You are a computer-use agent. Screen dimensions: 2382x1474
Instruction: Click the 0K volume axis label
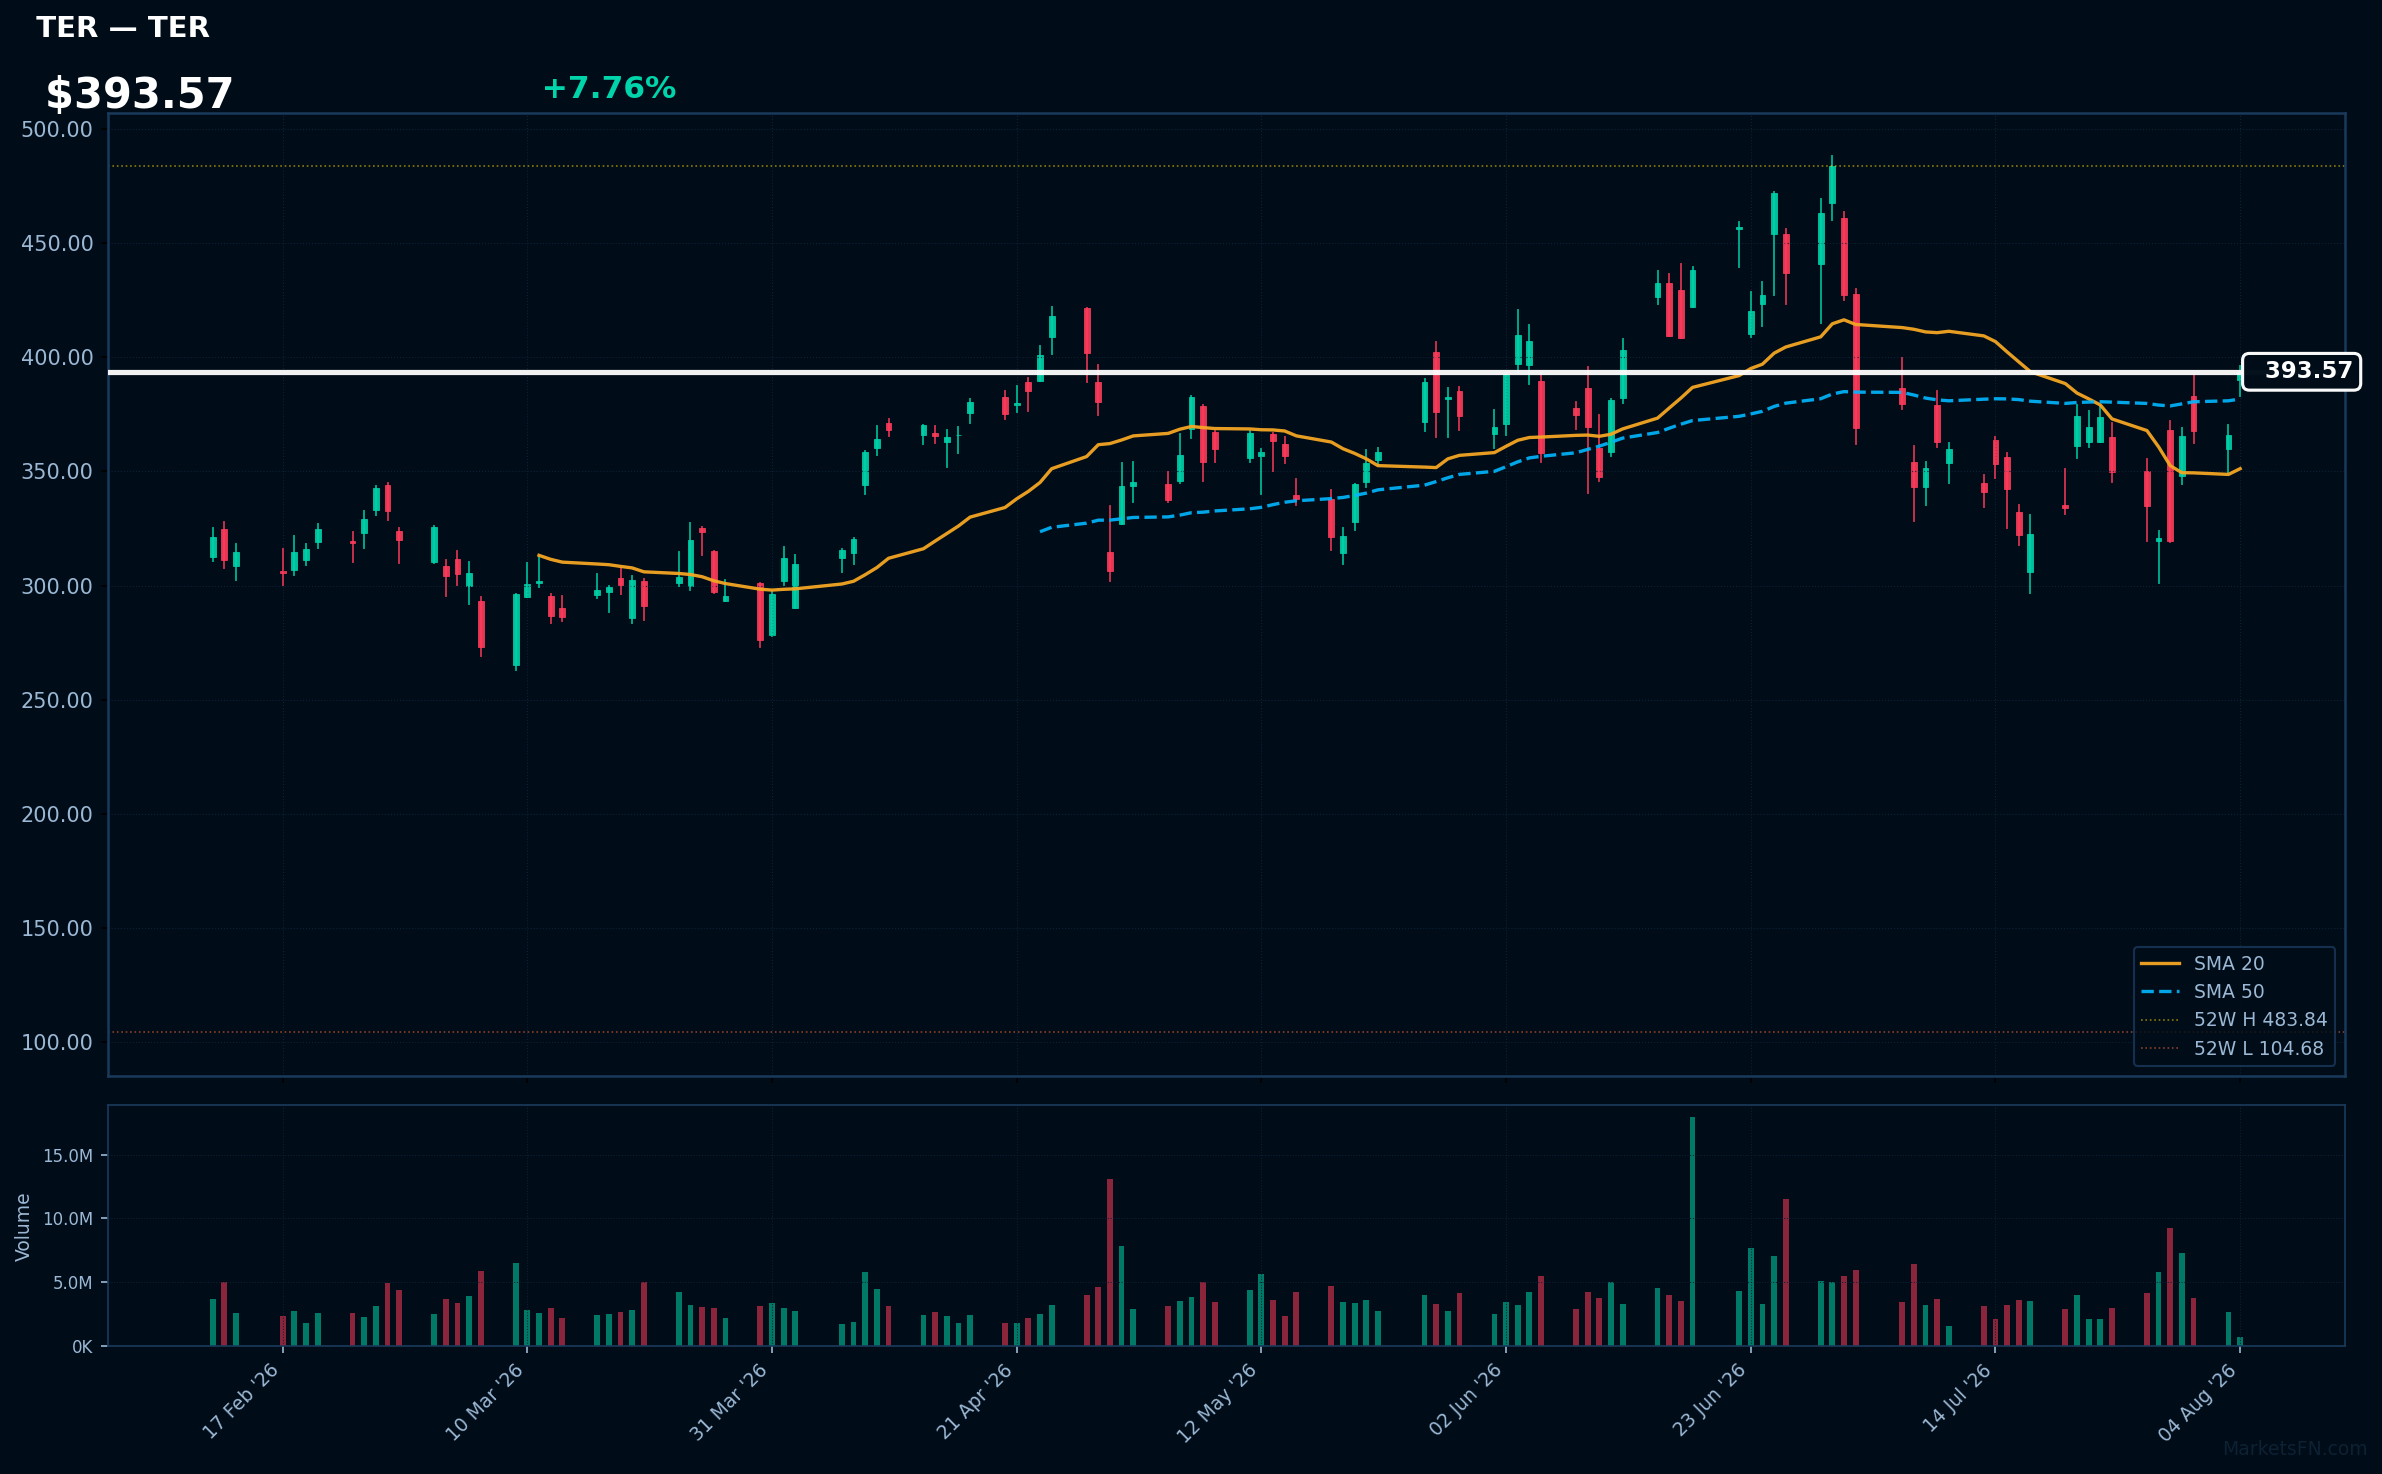pyautogui.click(x=82, y=1347)
